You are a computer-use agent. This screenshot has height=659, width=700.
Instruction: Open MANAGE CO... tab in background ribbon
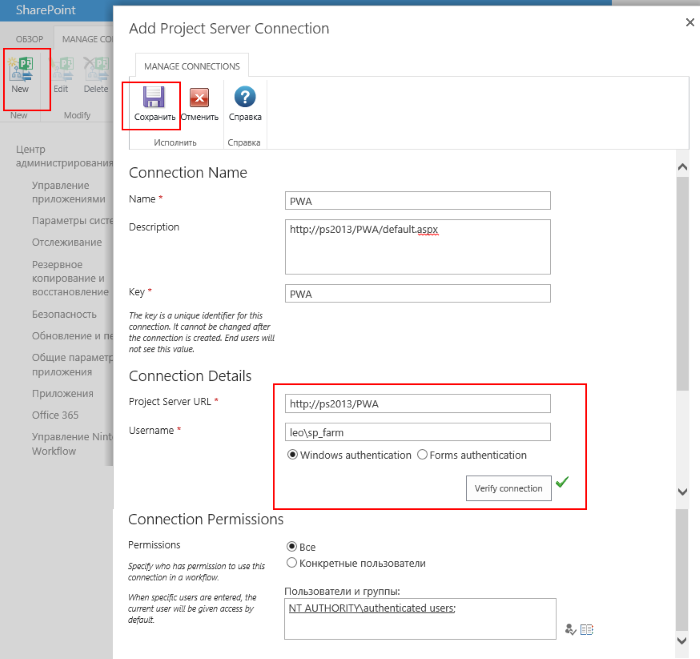87,39
